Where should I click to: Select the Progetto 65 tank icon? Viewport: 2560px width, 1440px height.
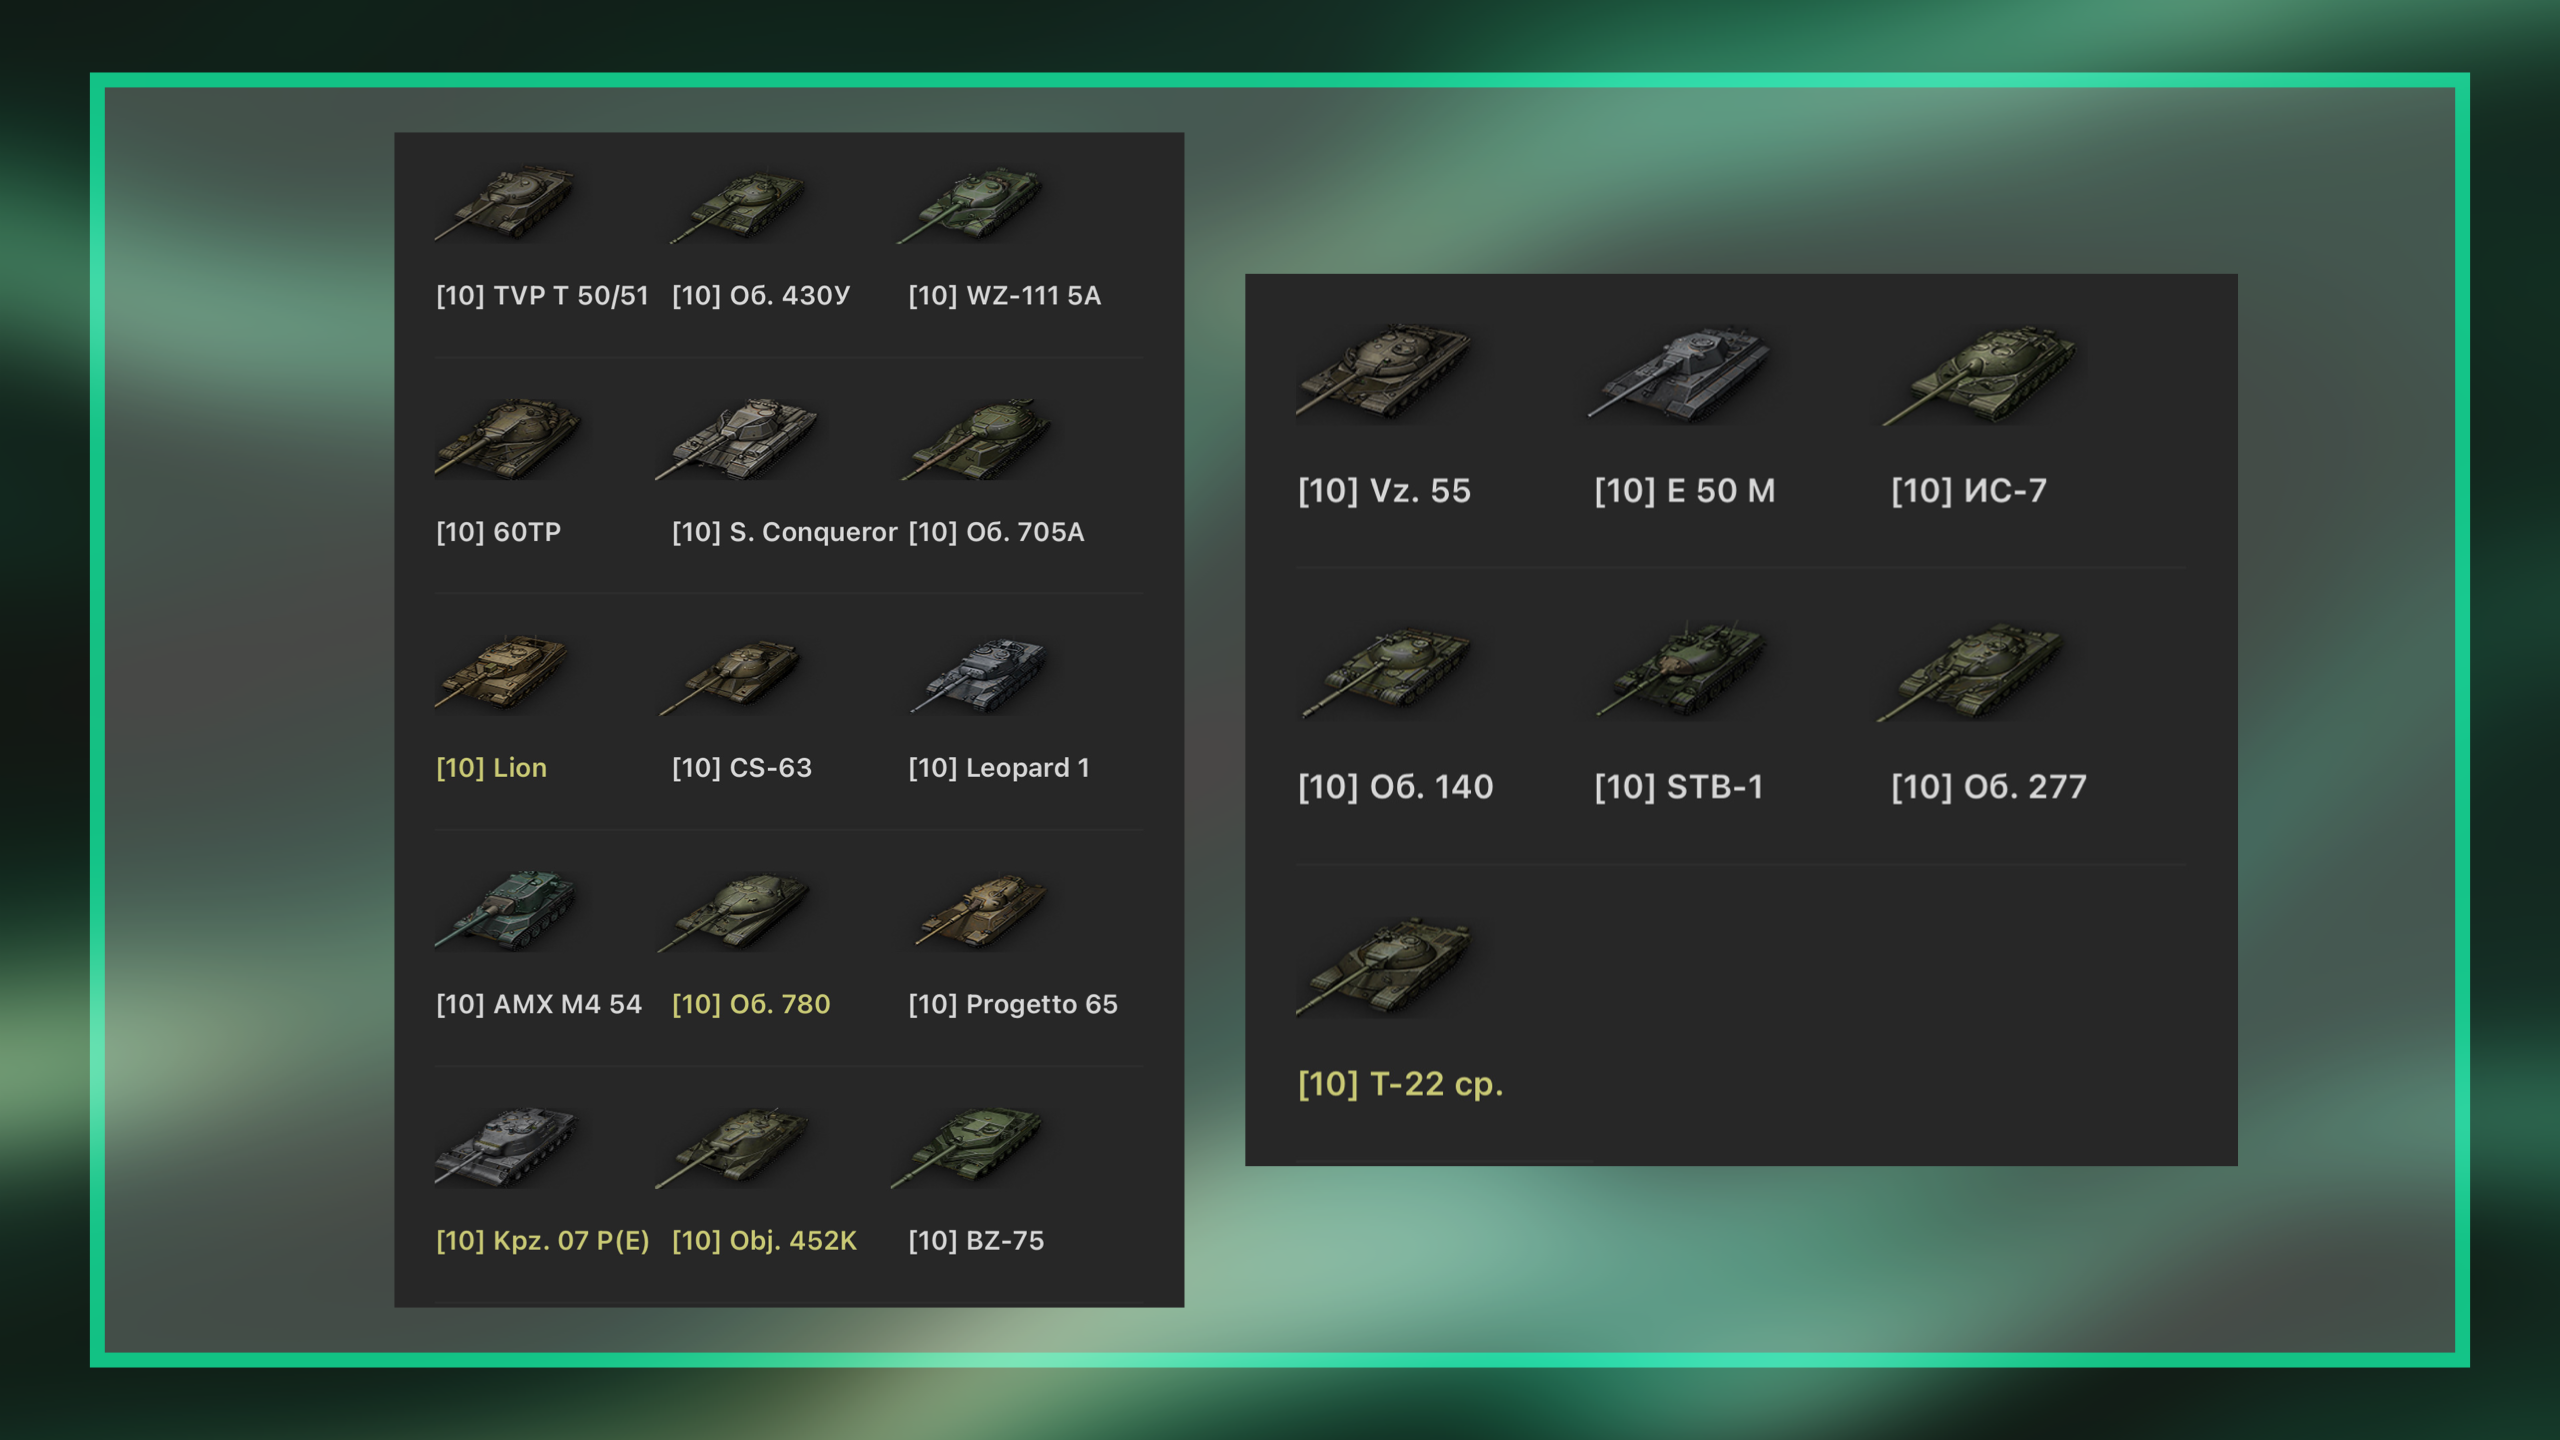[x=981, y=909]
